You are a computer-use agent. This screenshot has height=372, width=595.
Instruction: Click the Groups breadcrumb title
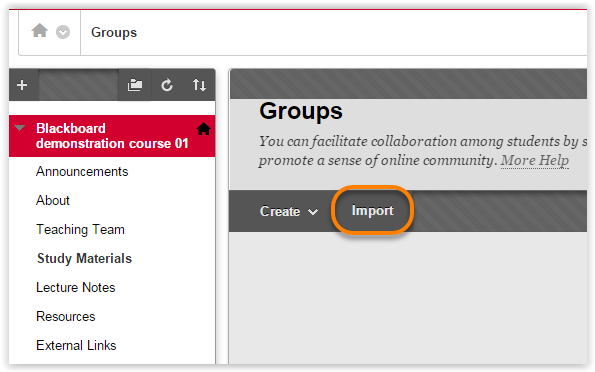pos(114,33)
